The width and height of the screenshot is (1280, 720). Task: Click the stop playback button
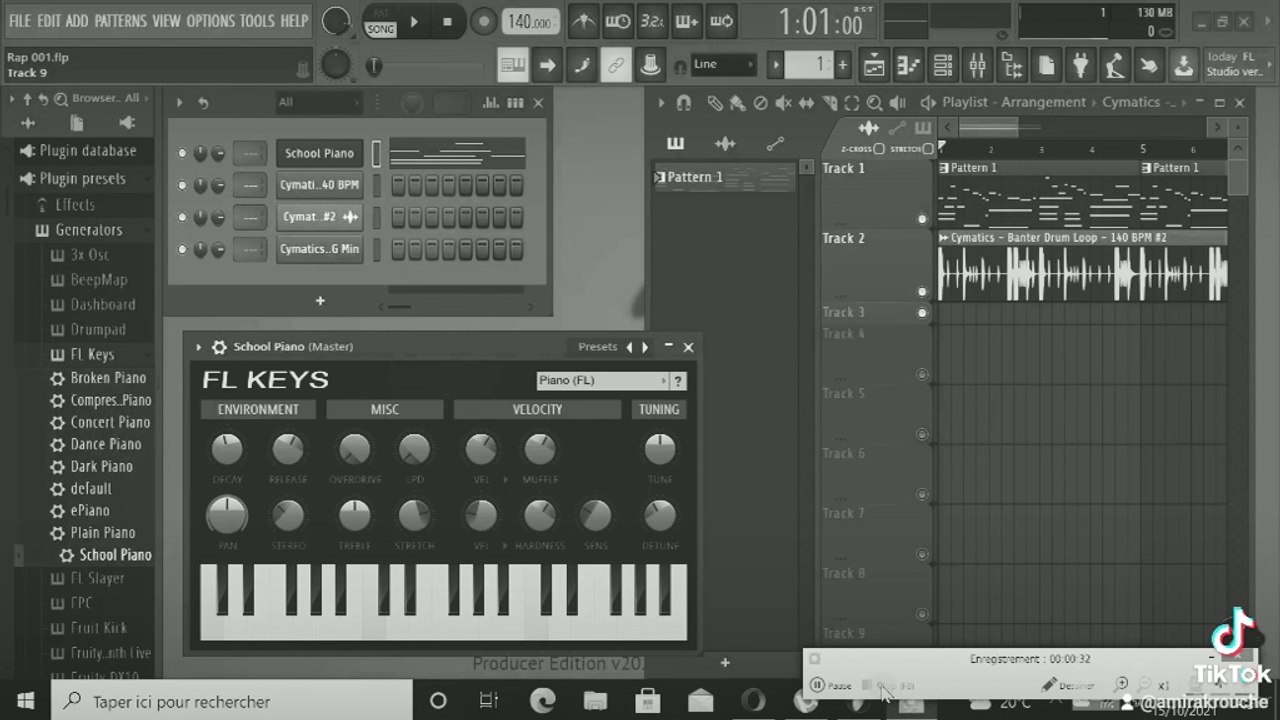pos(447,21)
